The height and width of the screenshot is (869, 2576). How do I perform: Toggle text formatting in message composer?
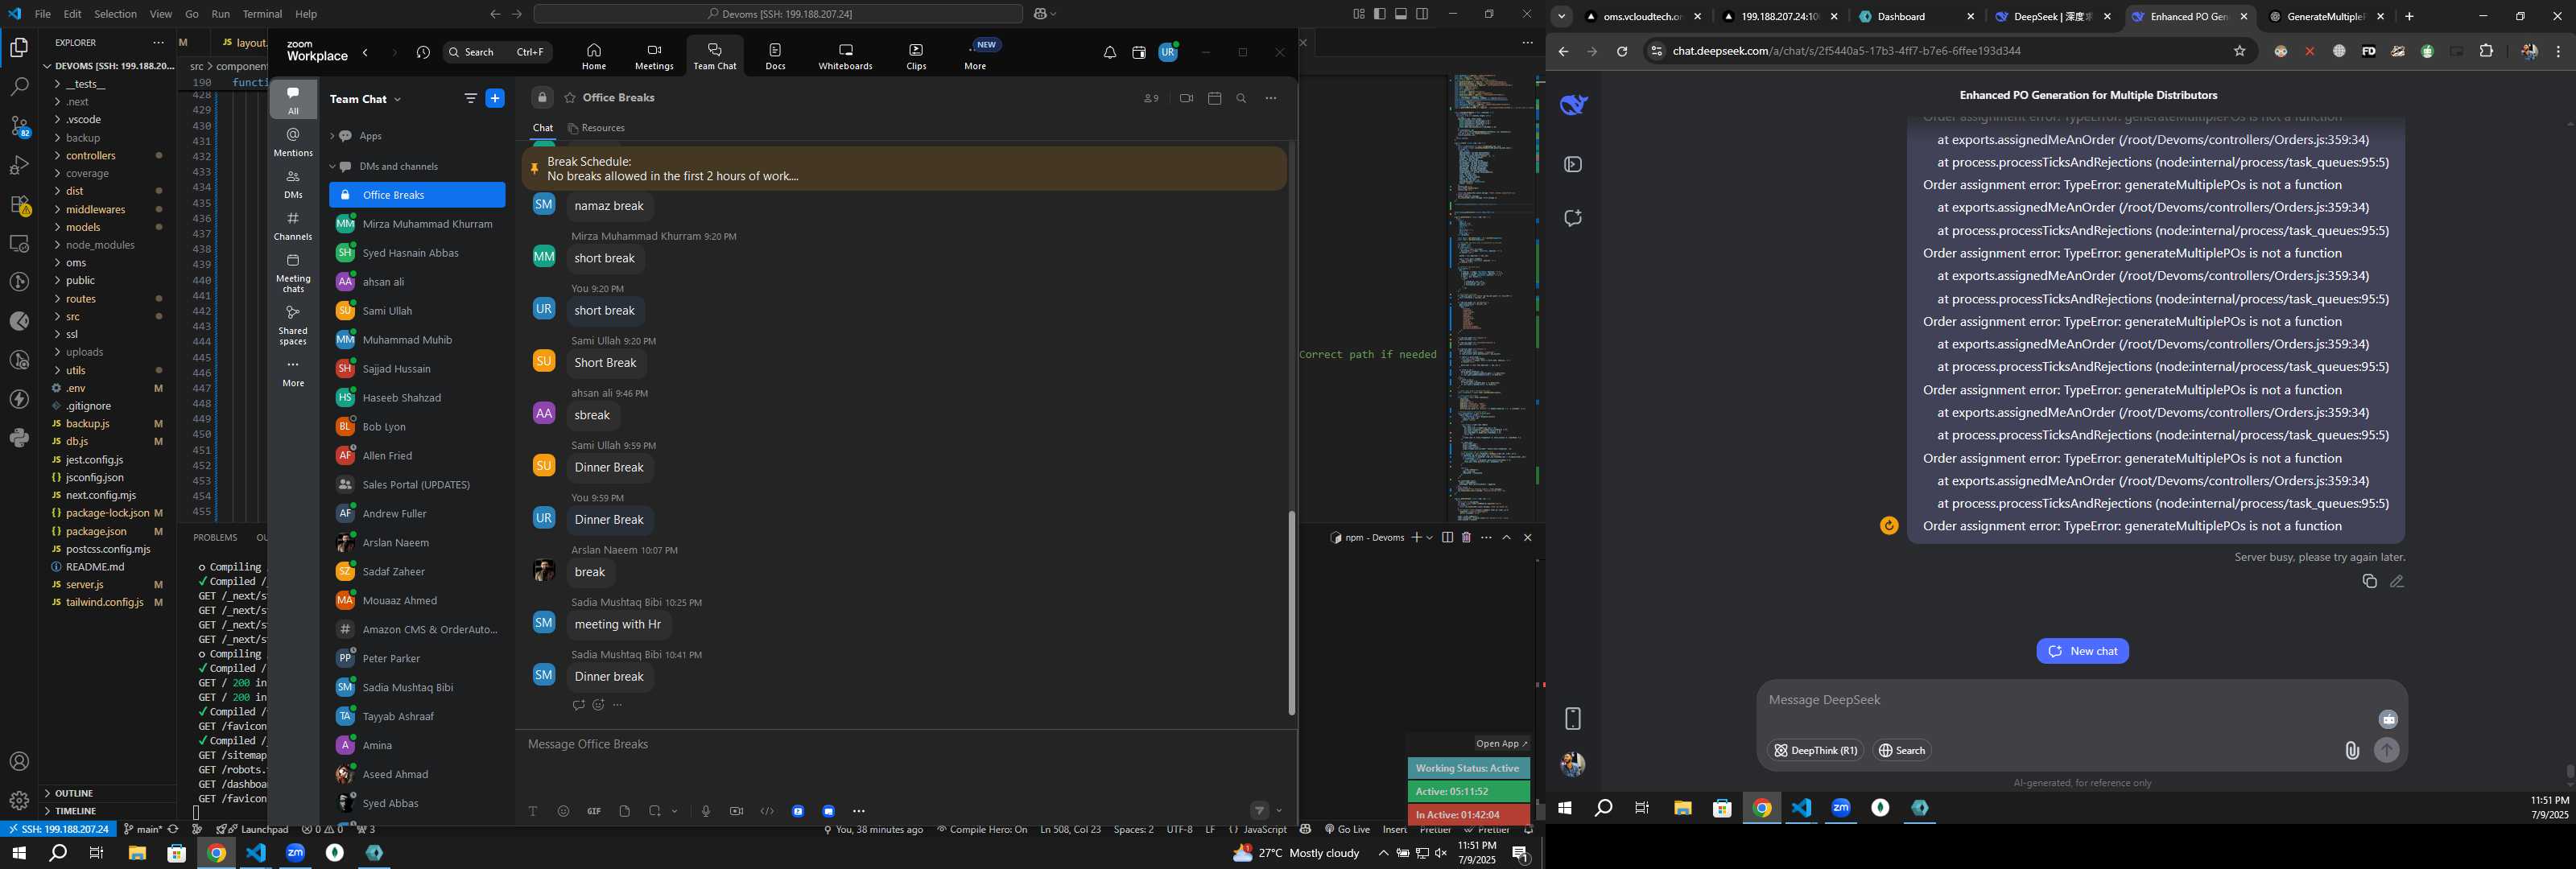(533, 811)
